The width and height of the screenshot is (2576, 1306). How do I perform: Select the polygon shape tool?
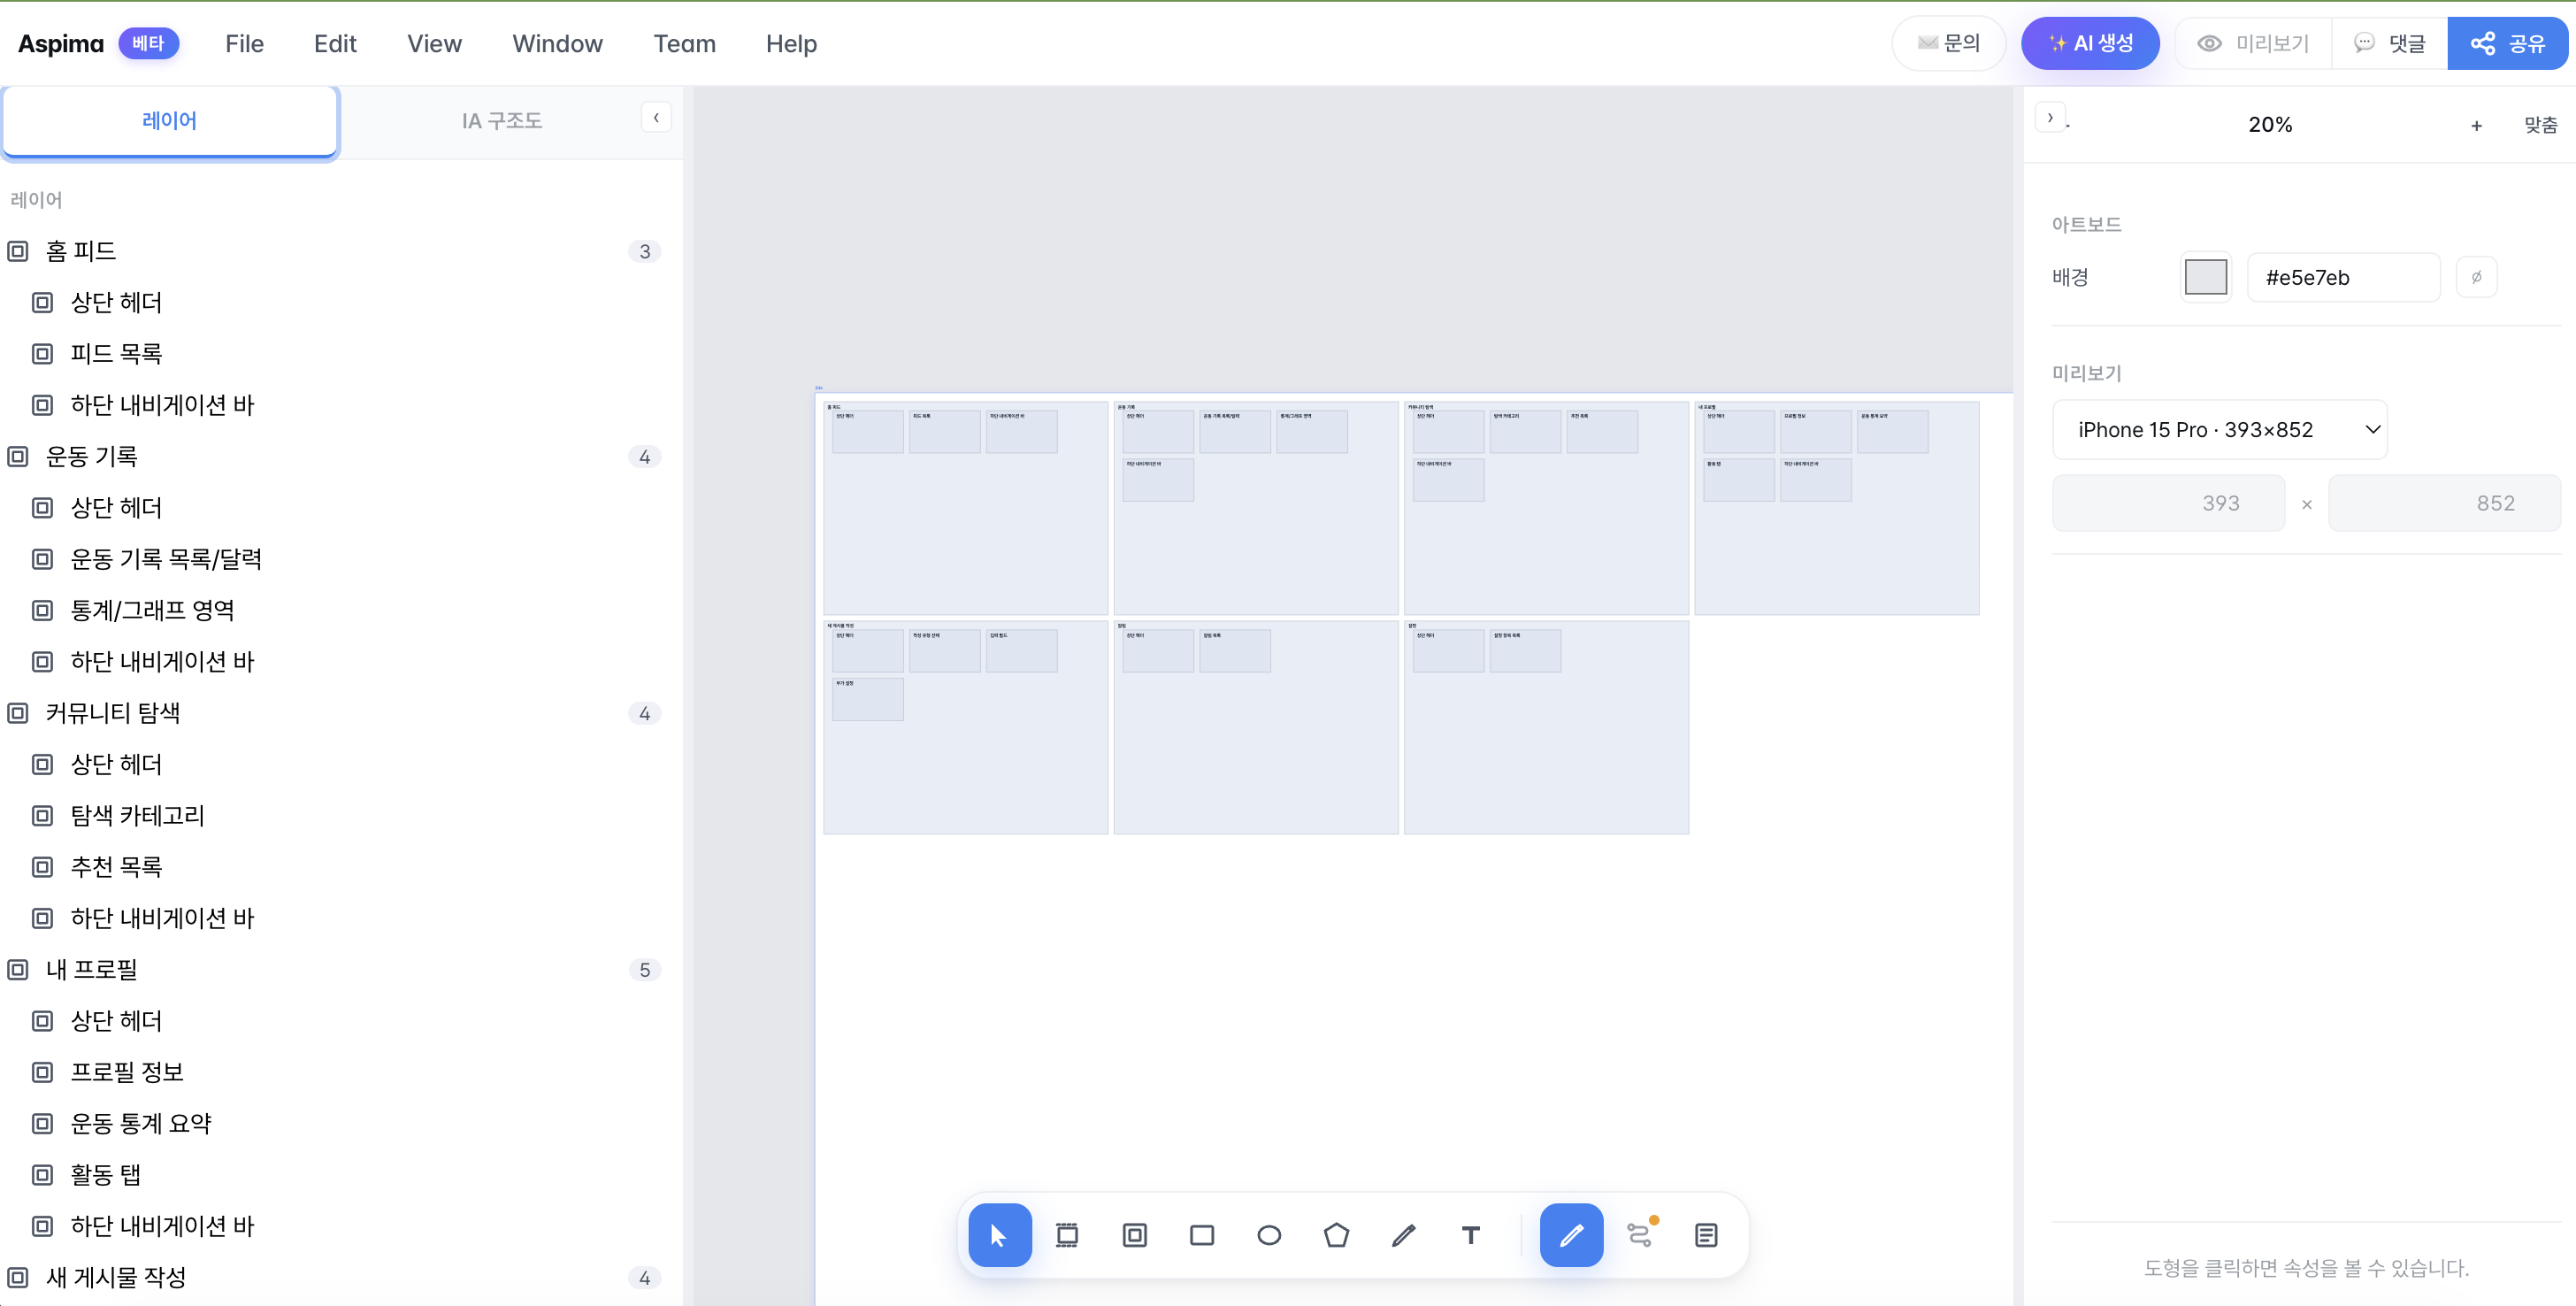(x=1336, y=1235)
